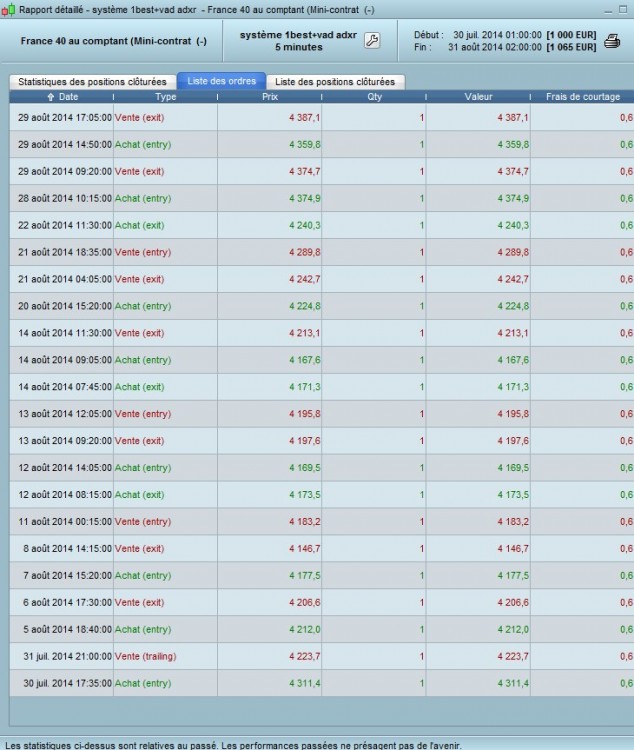Select the 22 août 11:30:00 Achat (exit) row
This screenshot has height=750, width=634.
[322, 225]
